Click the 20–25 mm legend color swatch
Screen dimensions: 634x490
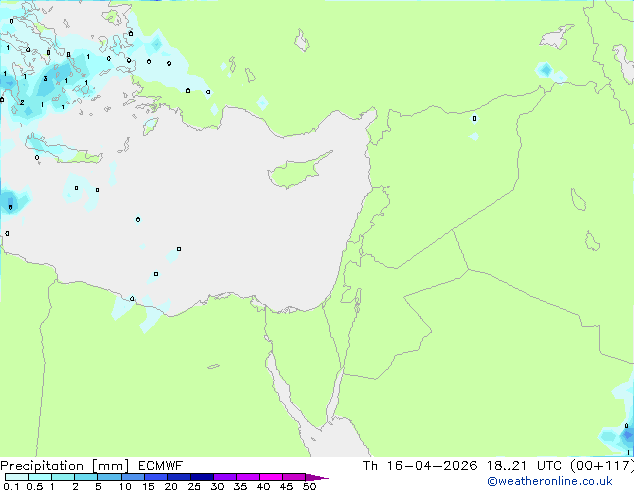pos(178,477)
